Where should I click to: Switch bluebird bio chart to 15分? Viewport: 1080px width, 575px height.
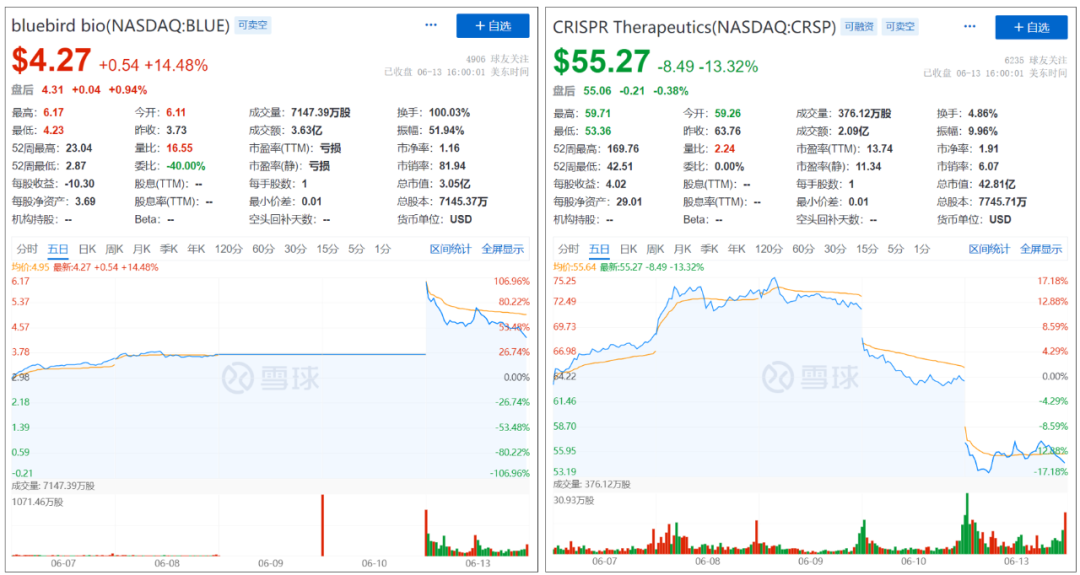327,249
